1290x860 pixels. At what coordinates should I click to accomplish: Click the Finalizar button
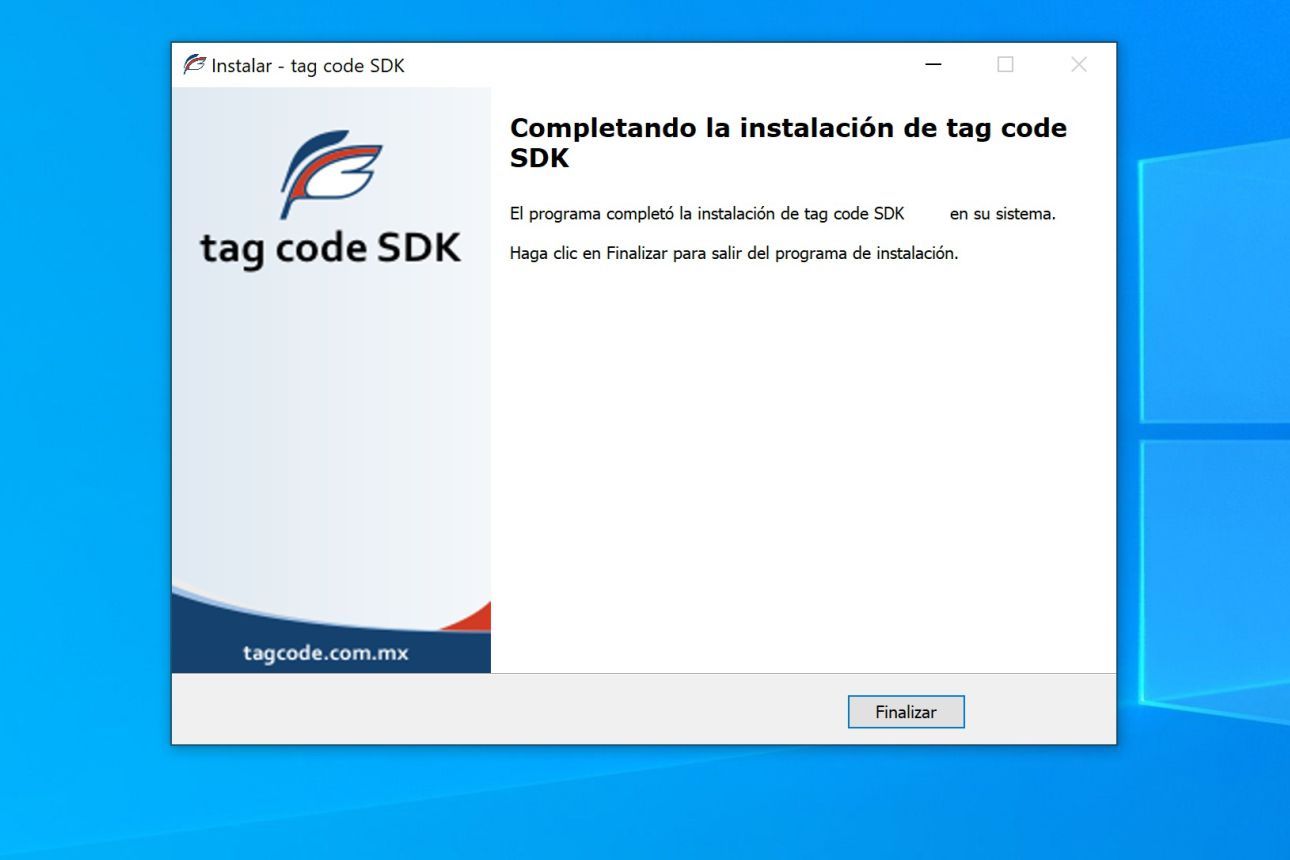906,712
